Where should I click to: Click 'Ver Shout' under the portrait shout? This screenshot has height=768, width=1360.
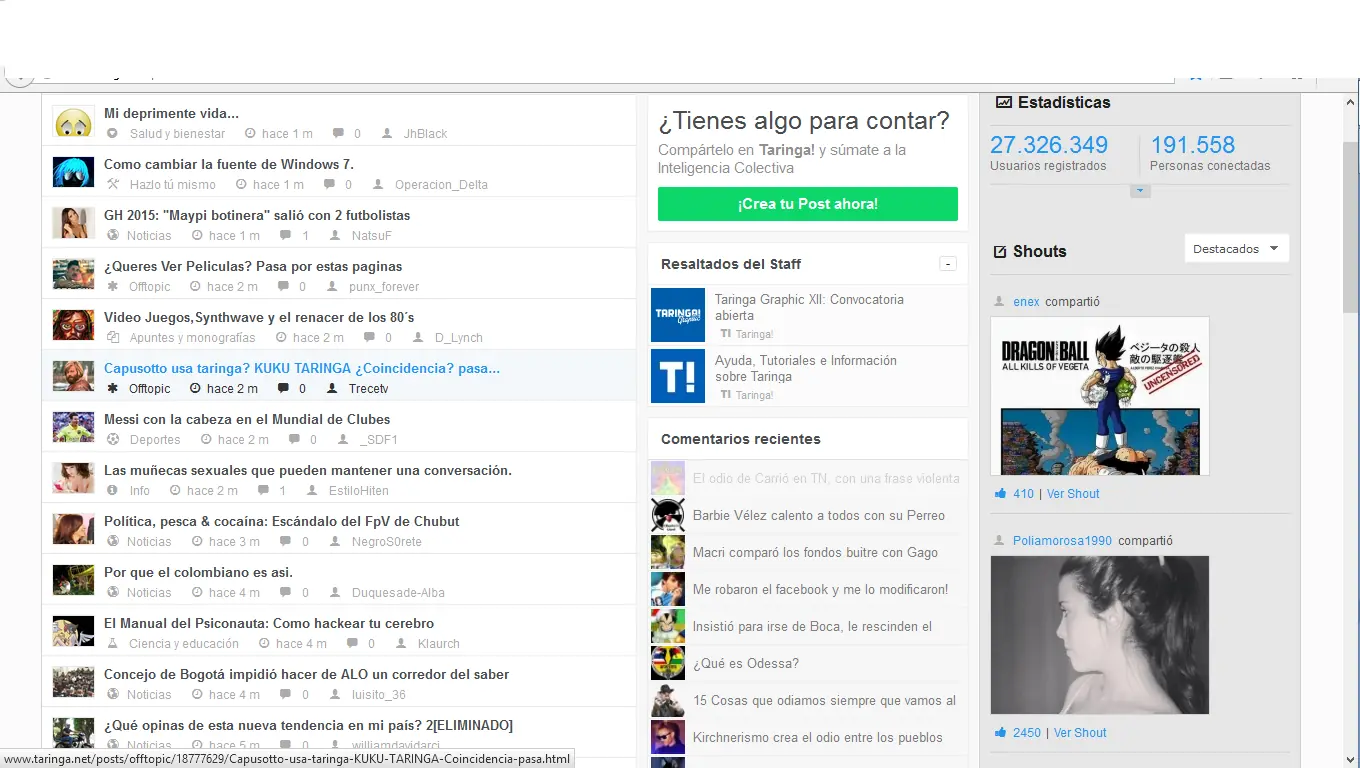[1080, 732]
